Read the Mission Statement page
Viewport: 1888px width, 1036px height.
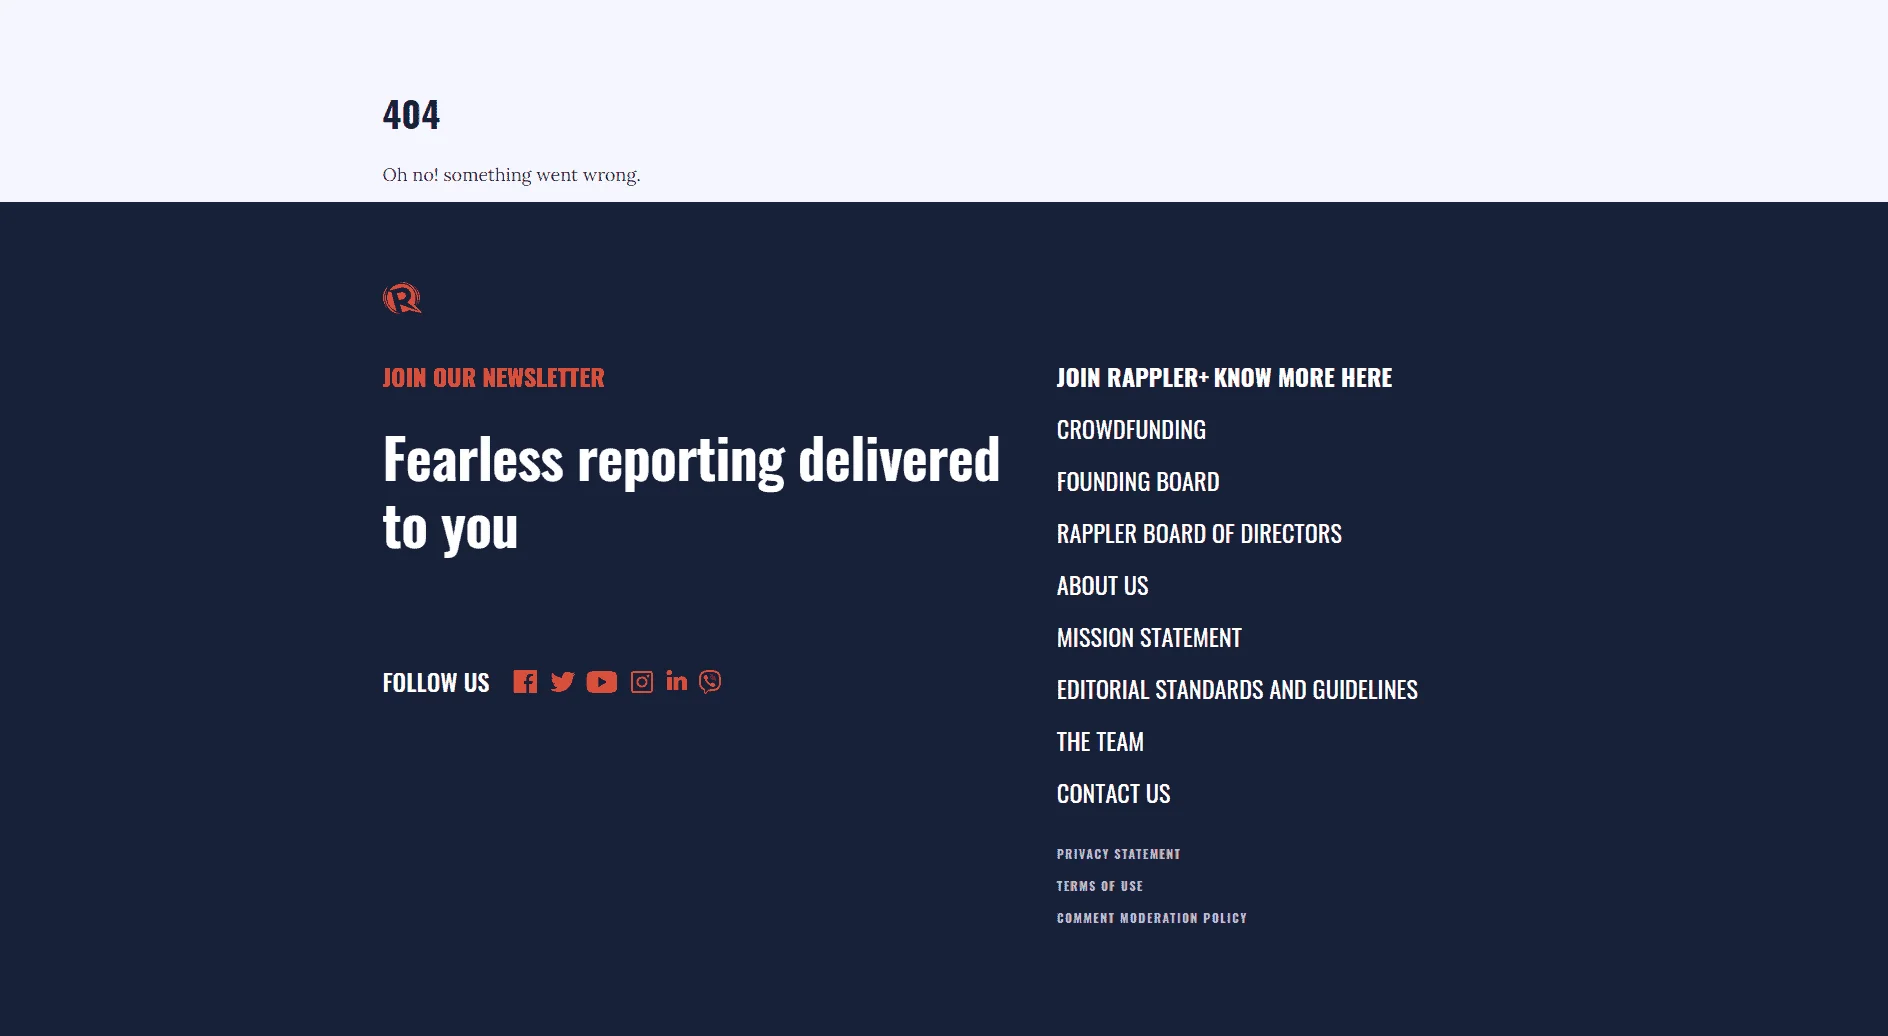(x=1149, y=638)
